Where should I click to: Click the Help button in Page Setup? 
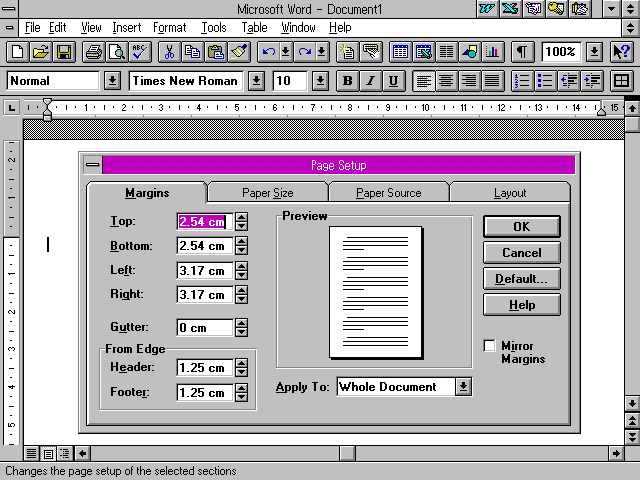pos(522,305)
